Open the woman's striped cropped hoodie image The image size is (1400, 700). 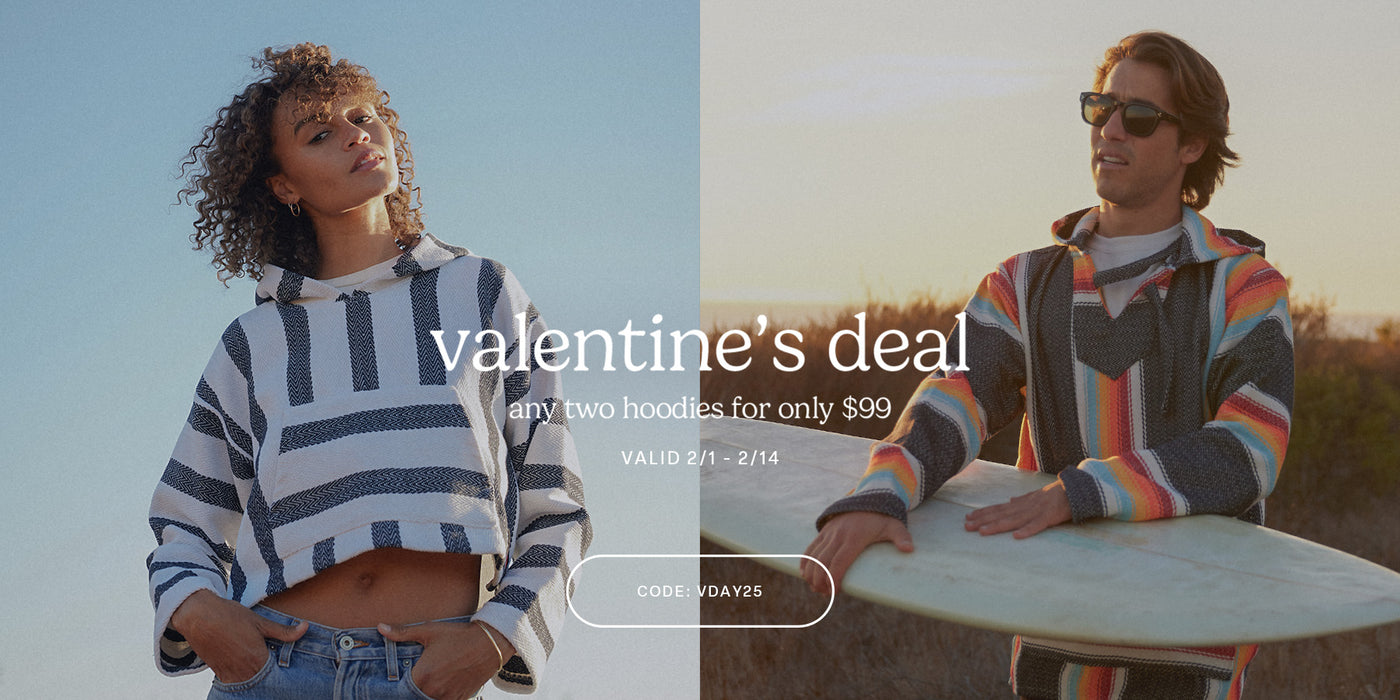pos(370,460)
